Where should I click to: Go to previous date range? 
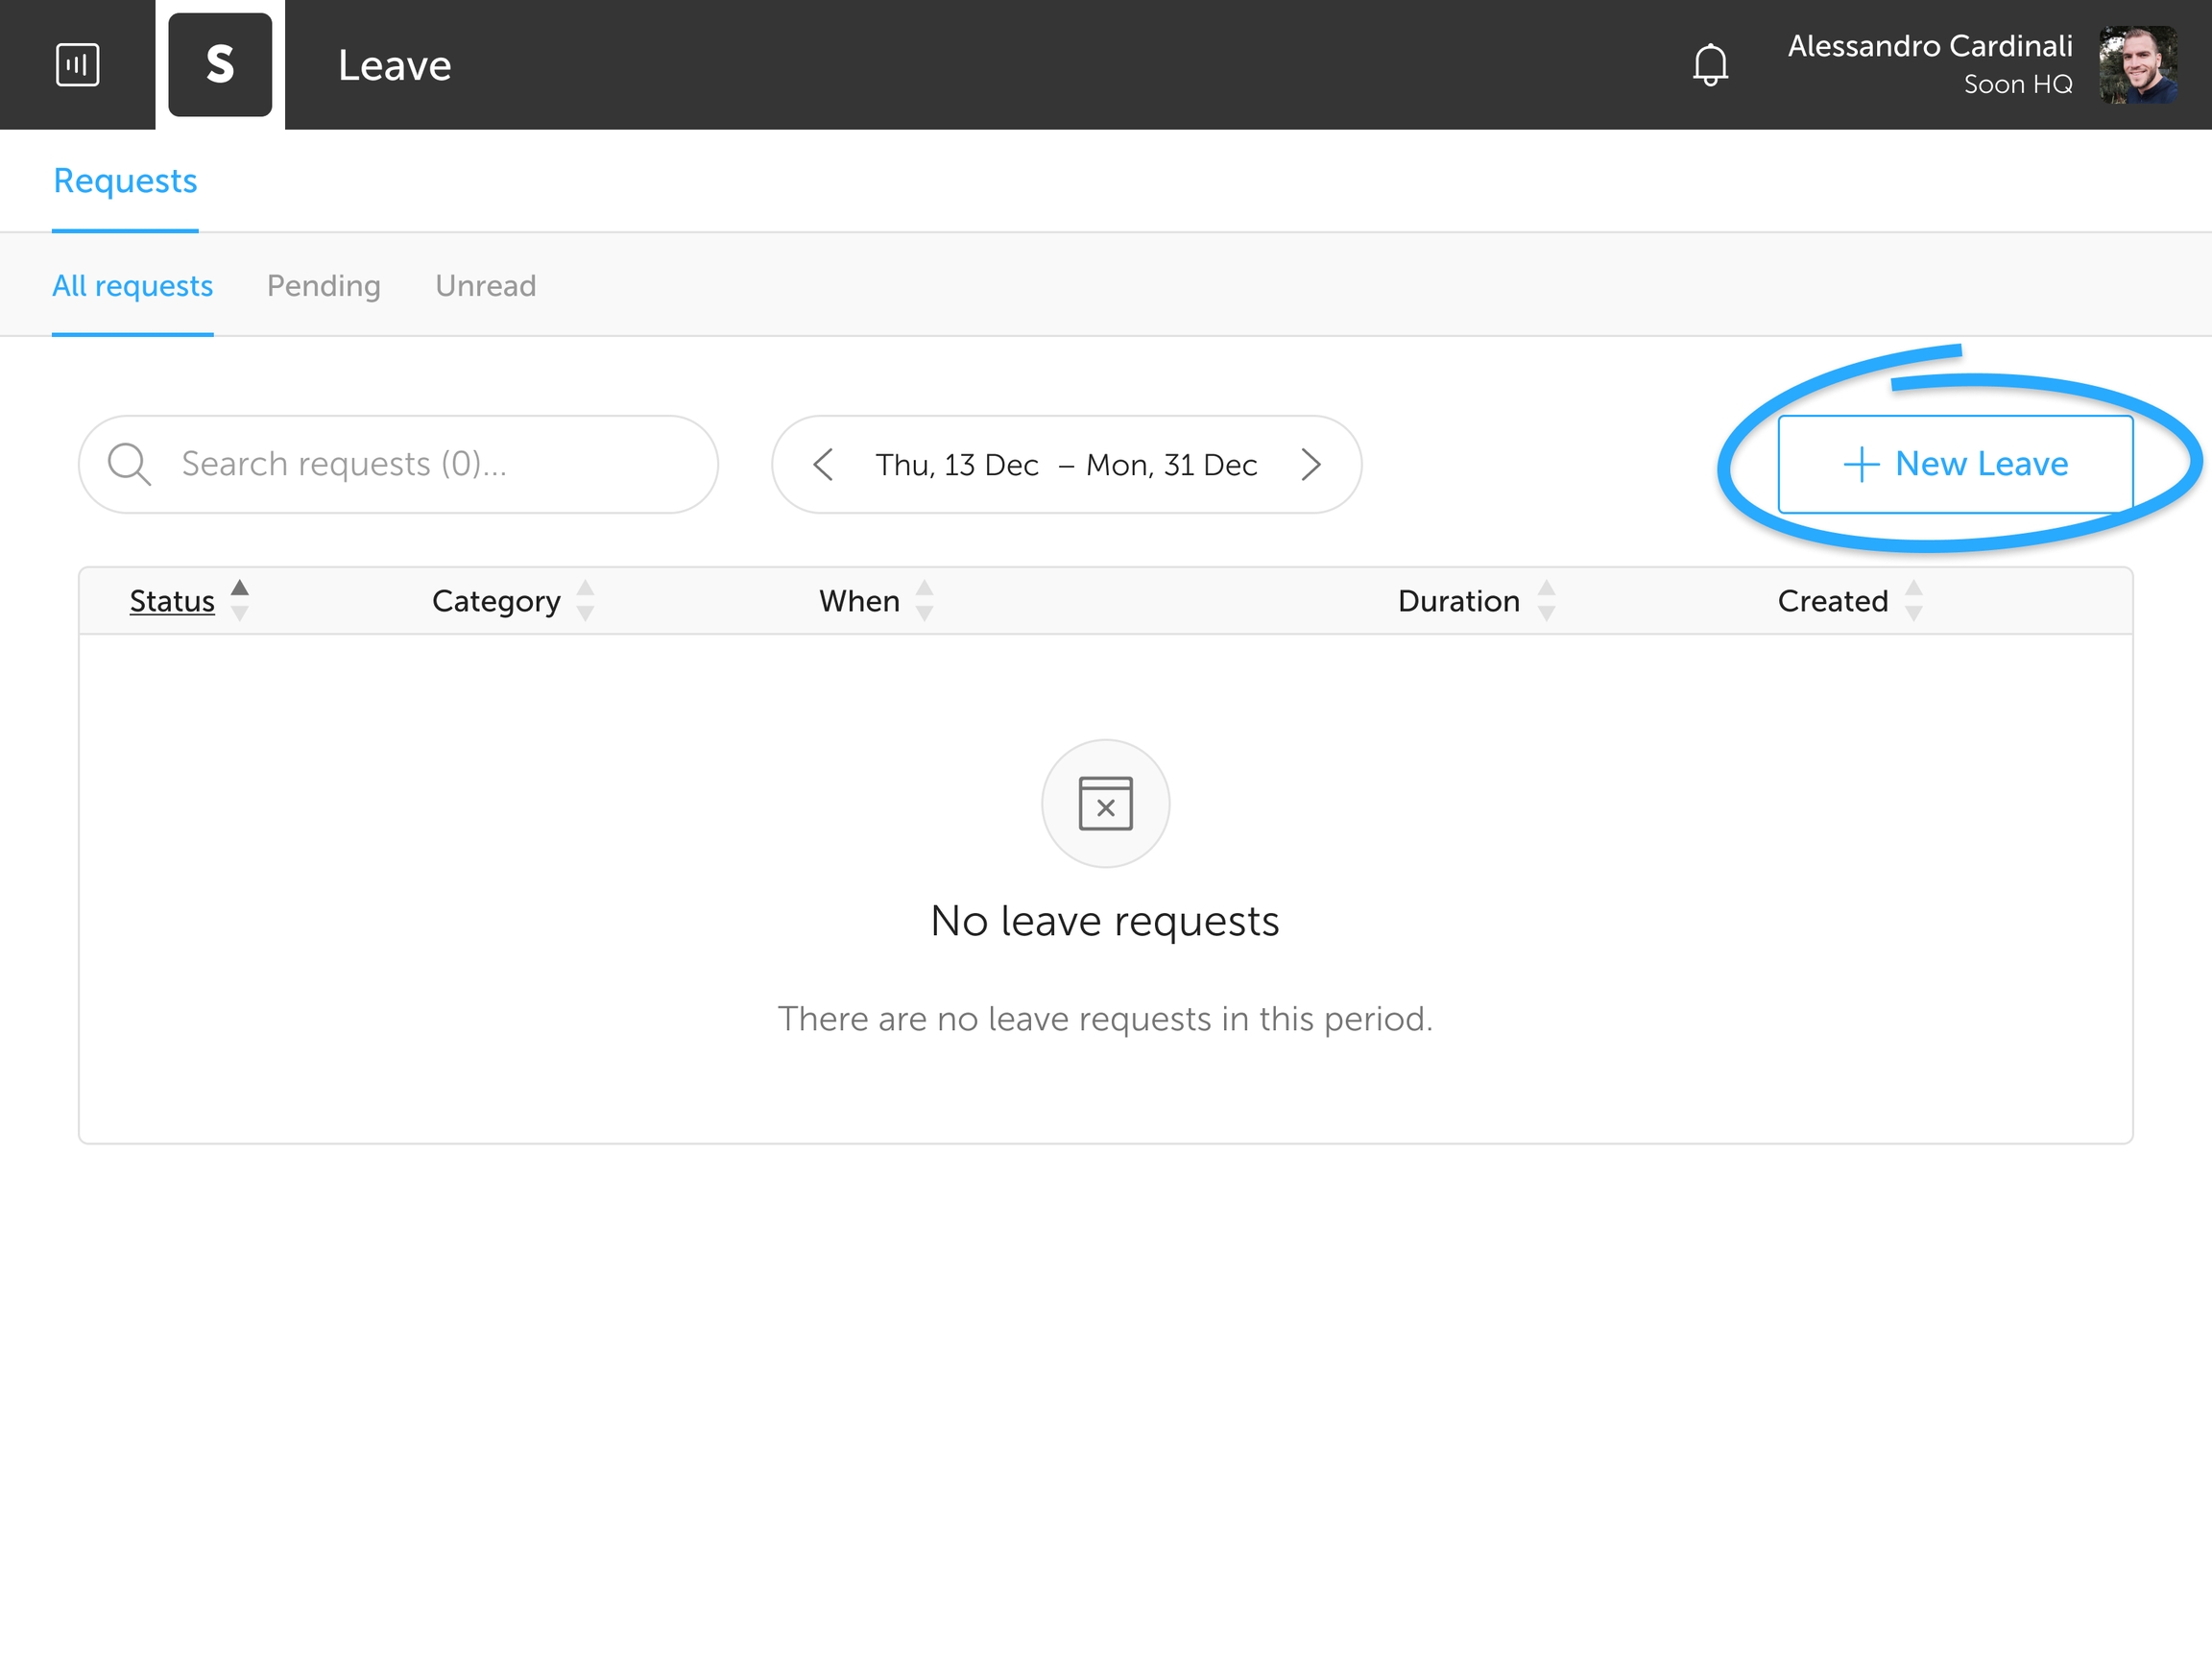[x=823, y=464]
